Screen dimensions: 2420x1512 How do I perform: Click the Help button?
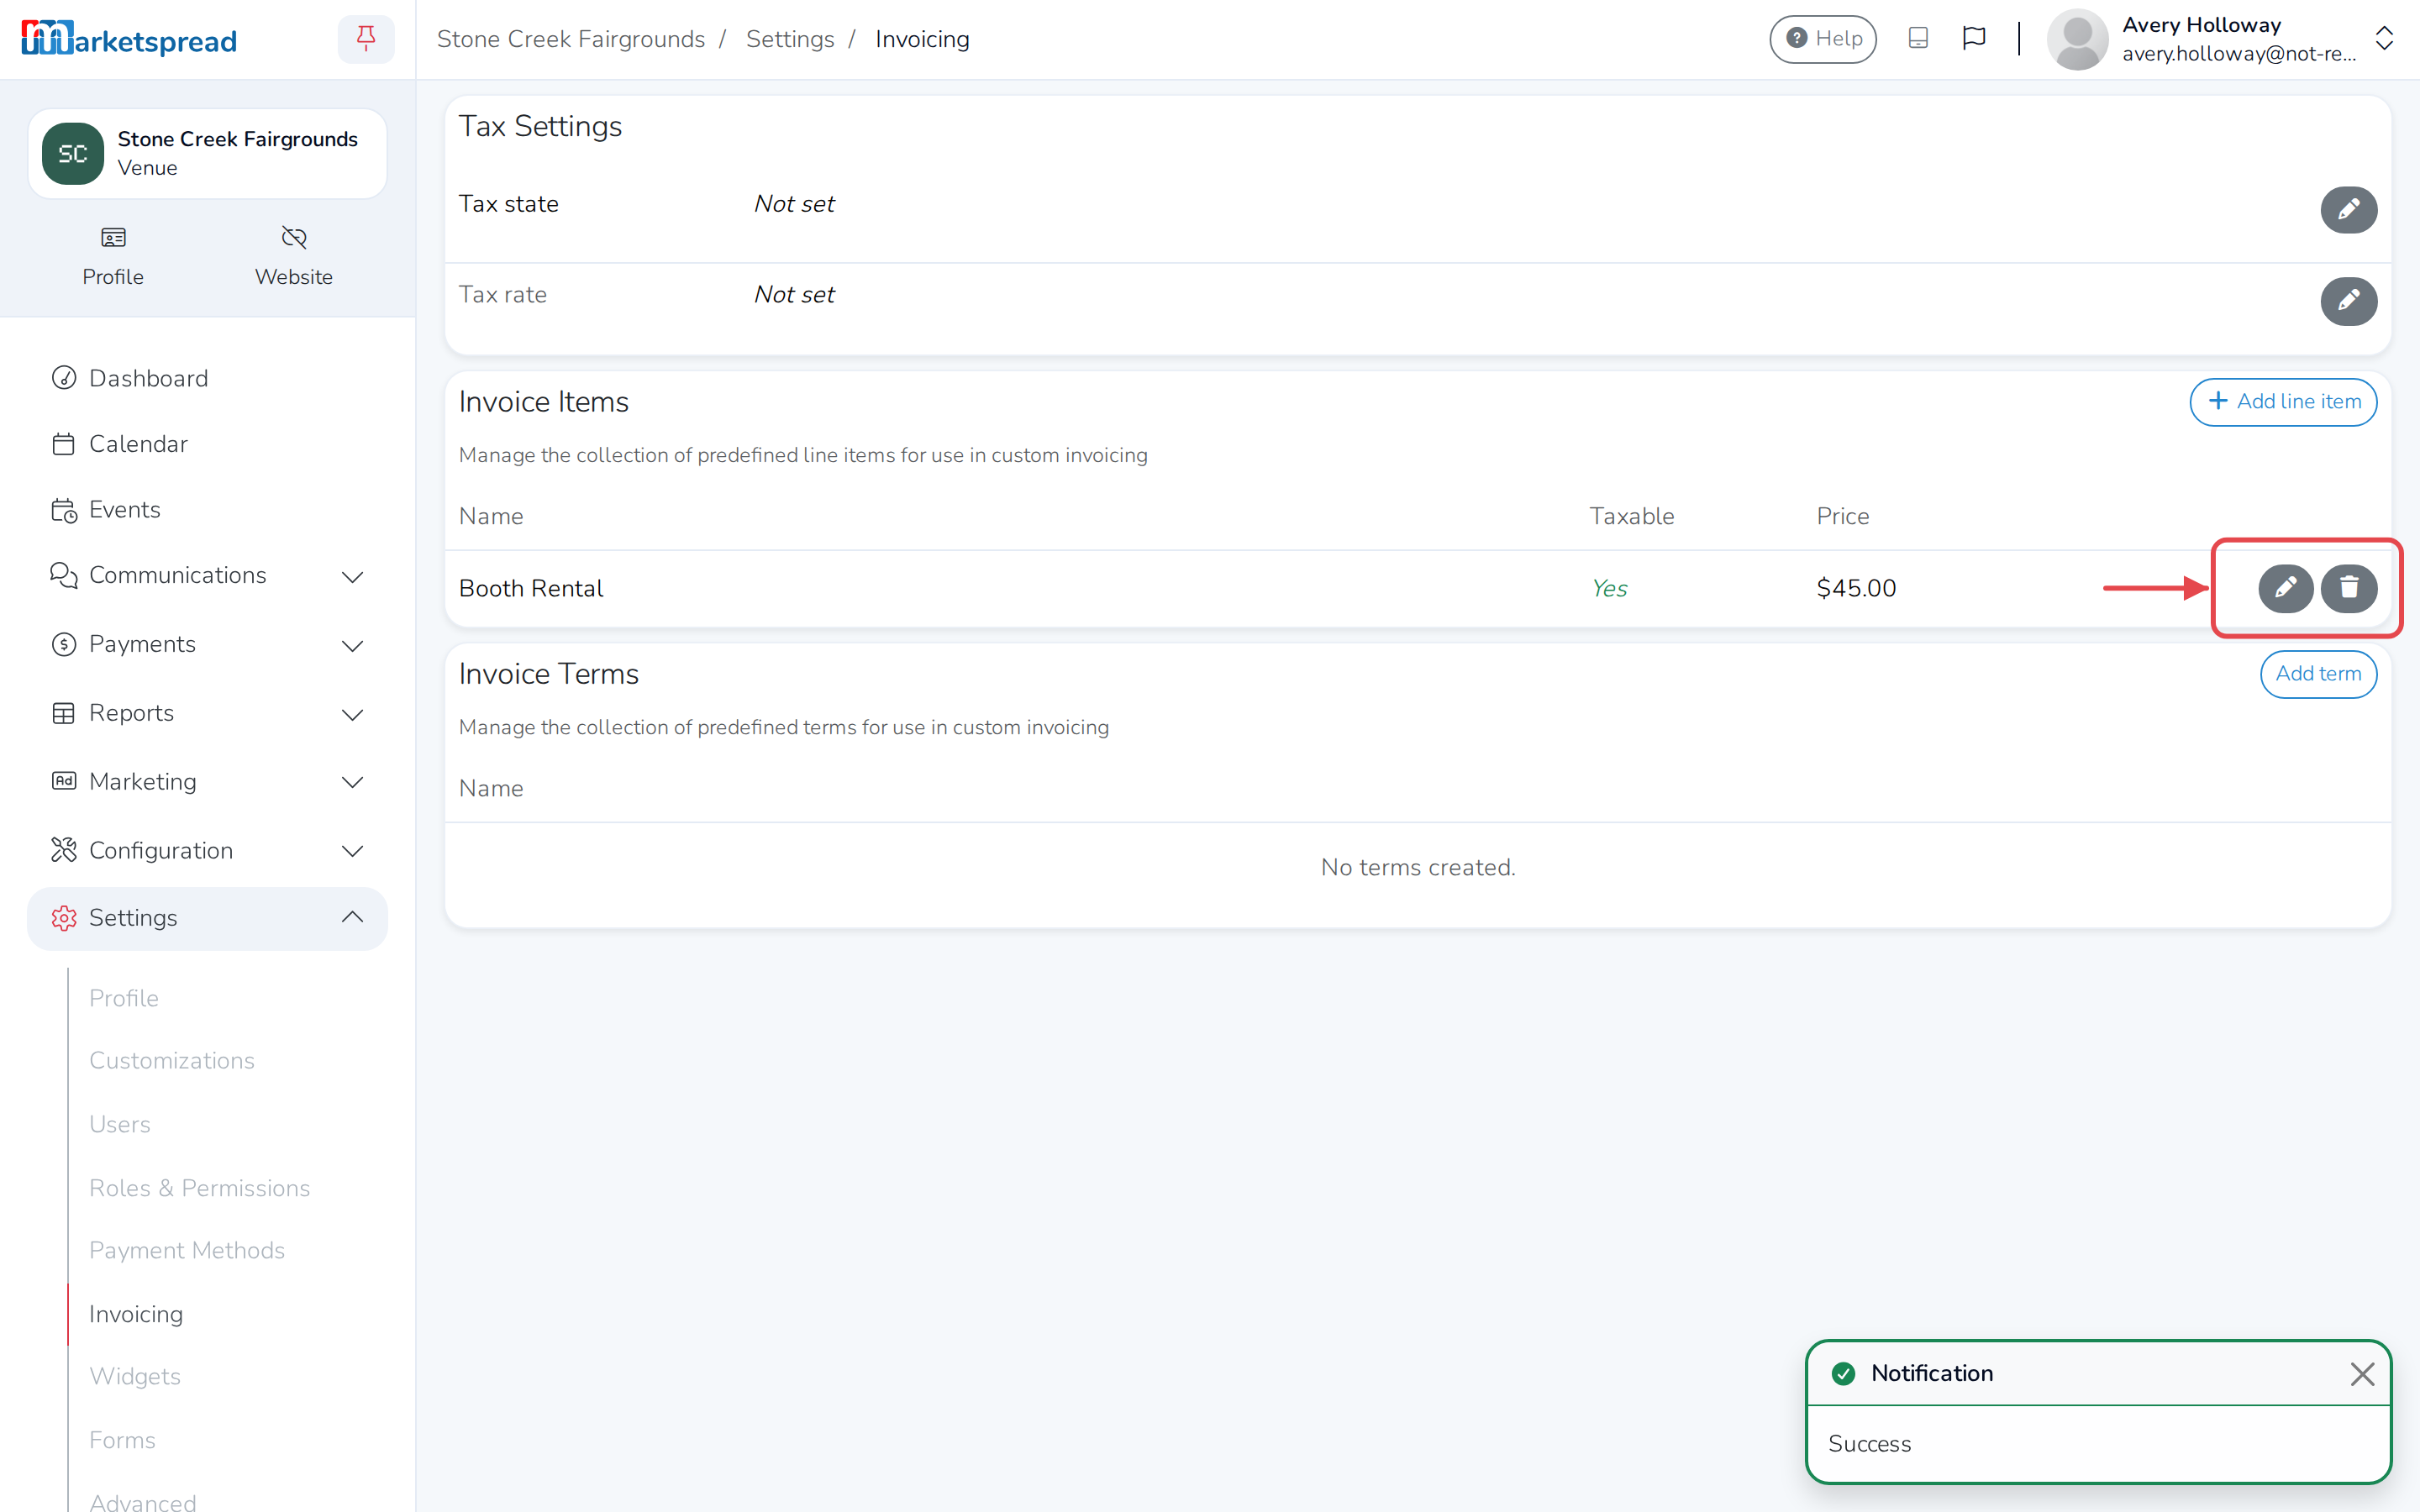(x=1822, y=39)
